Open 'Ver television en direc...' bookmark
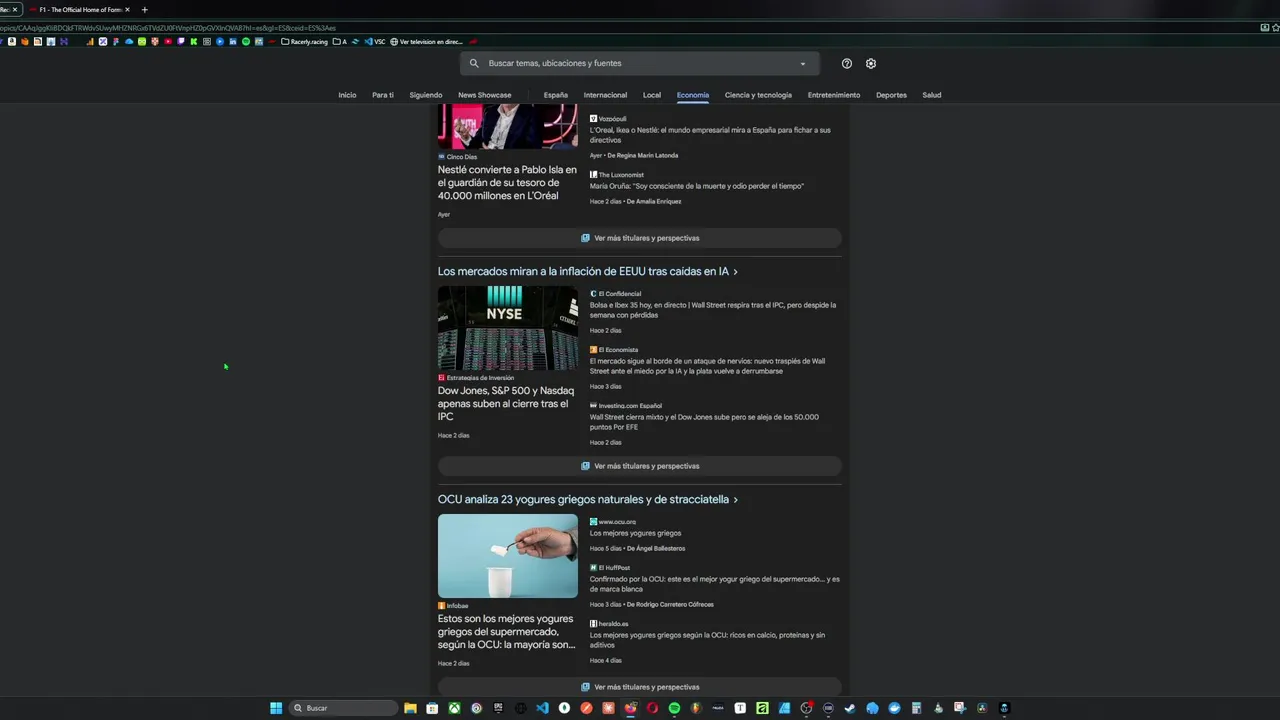 pos(427,42)
